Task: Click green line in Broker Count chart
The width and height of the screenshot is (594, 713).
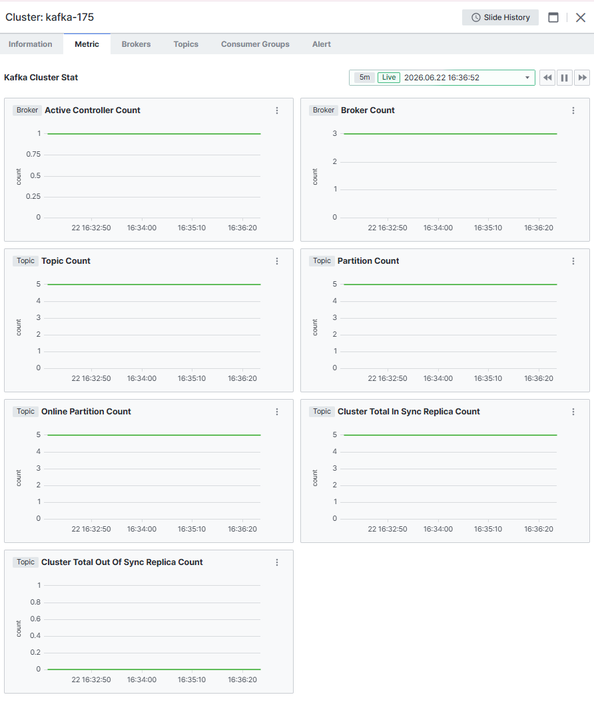Action: coord(450,134)
